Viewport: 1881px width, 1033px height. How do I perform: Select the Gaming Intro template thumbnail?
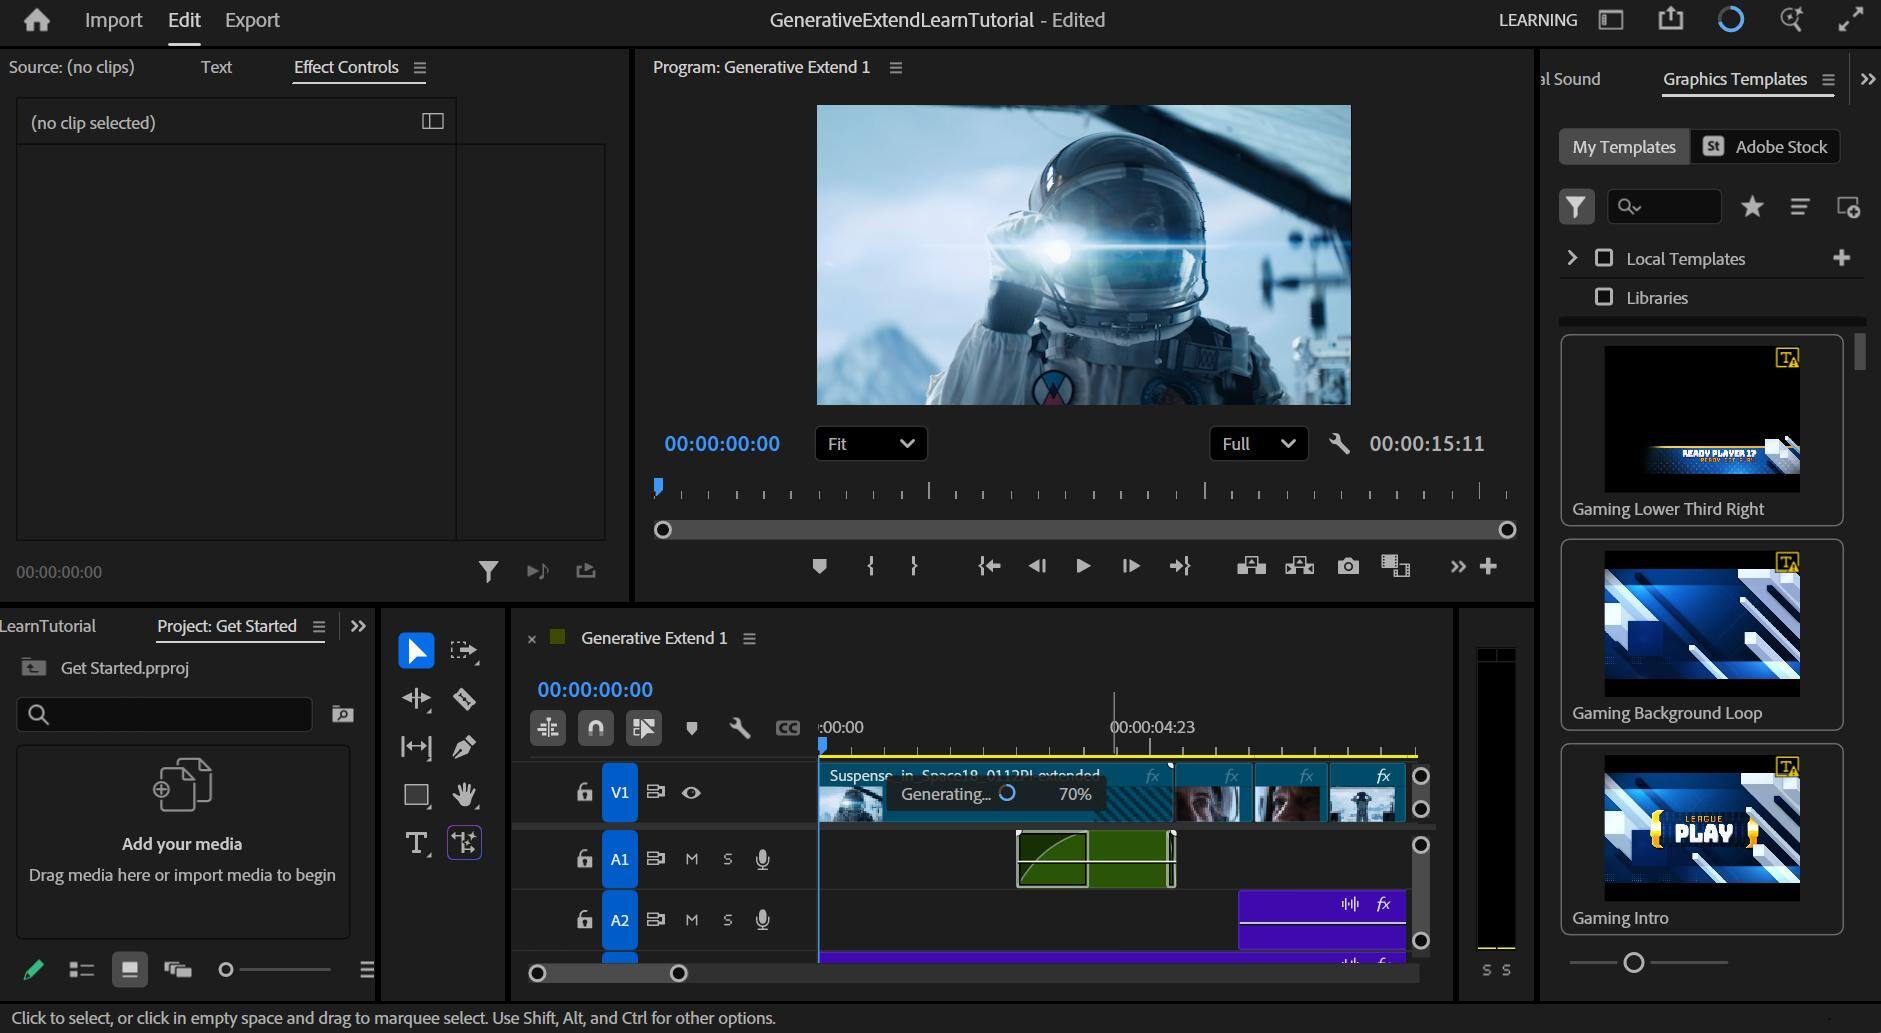click(x=1701, y=828)
